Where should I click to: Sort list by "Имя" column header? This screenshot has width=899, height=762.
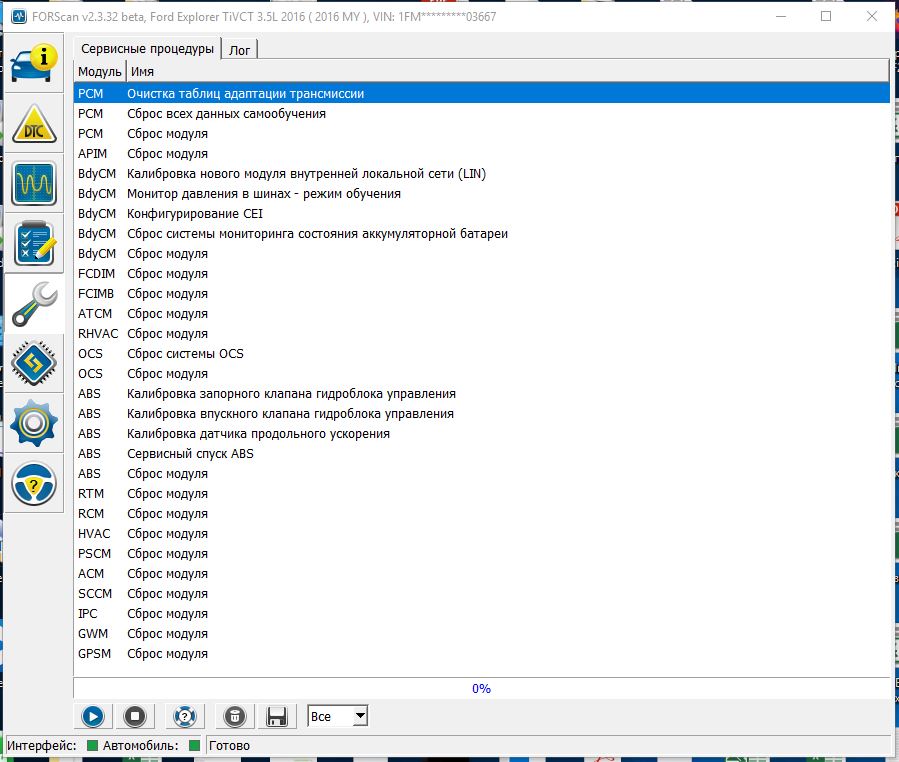point(142,72)
